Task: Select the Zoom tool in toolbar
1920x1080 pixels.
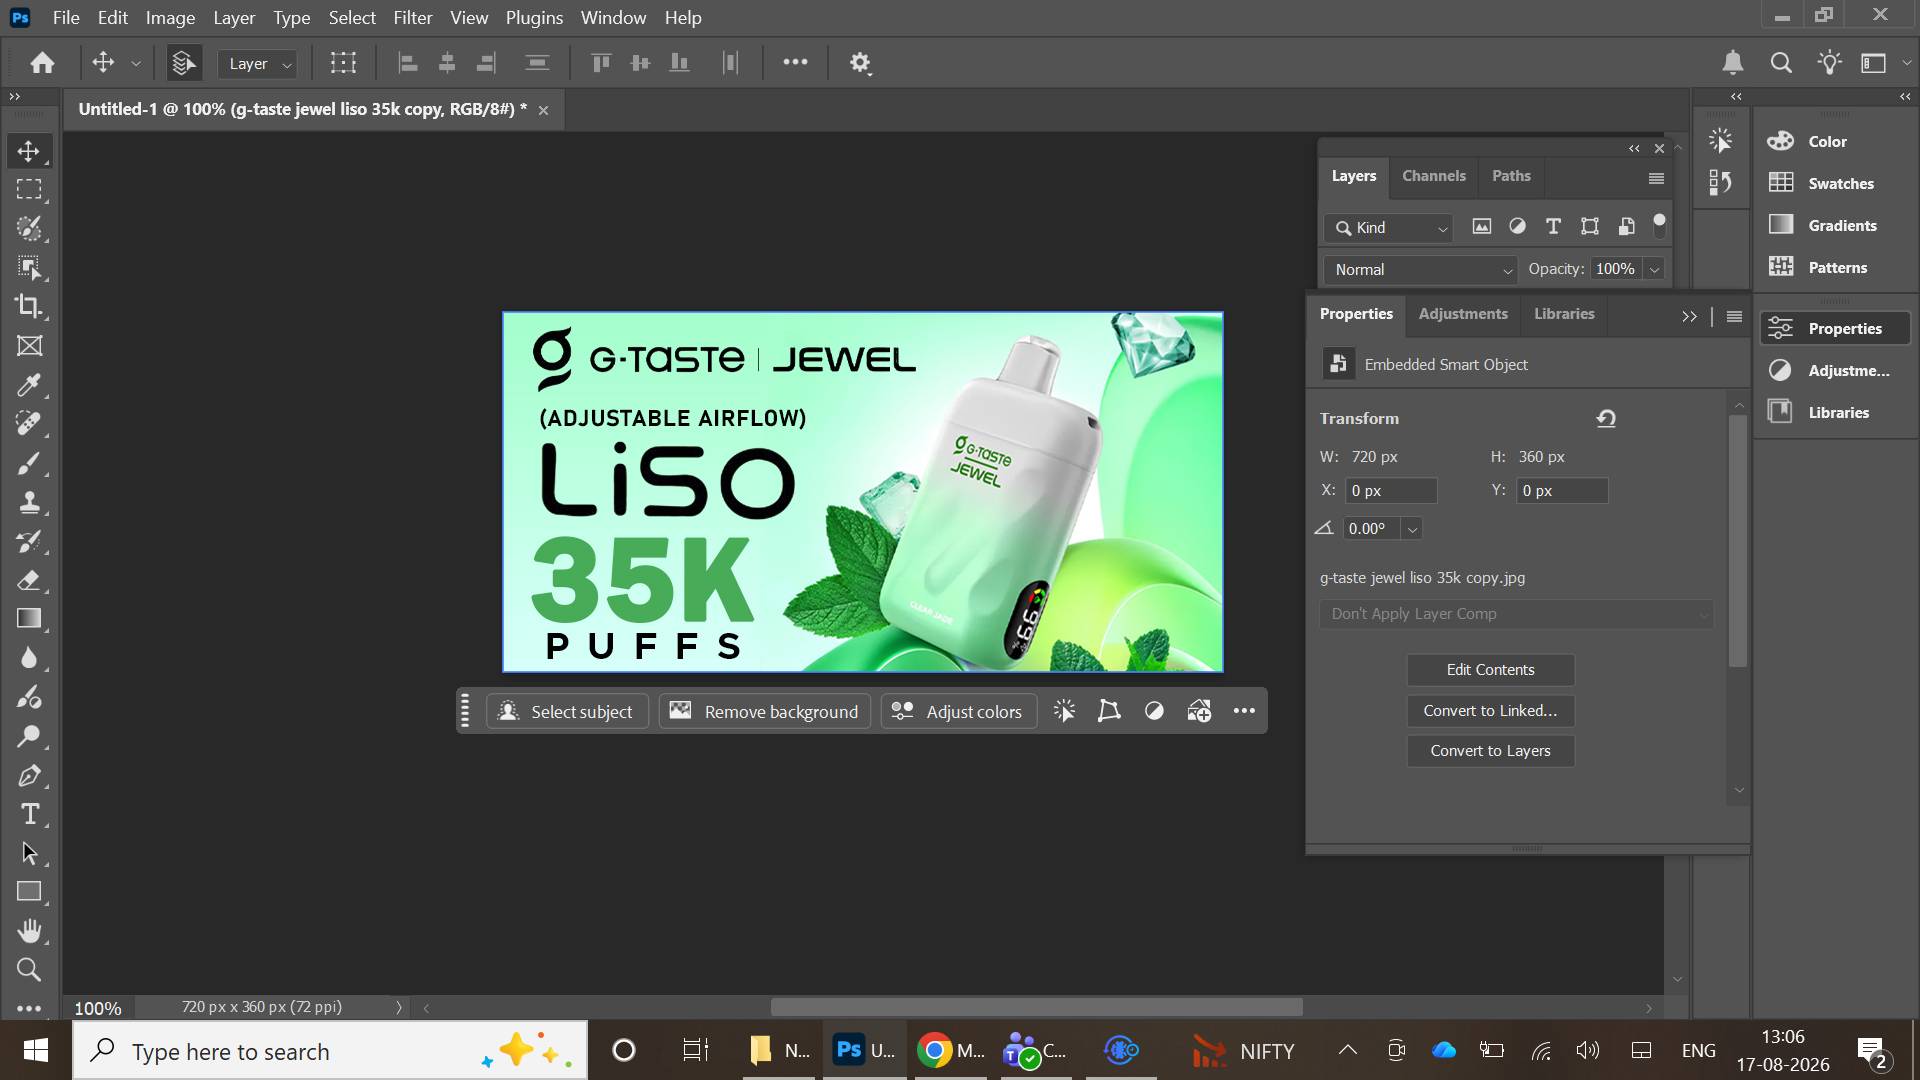Action: pyautogui.click(x=29, y=970)
